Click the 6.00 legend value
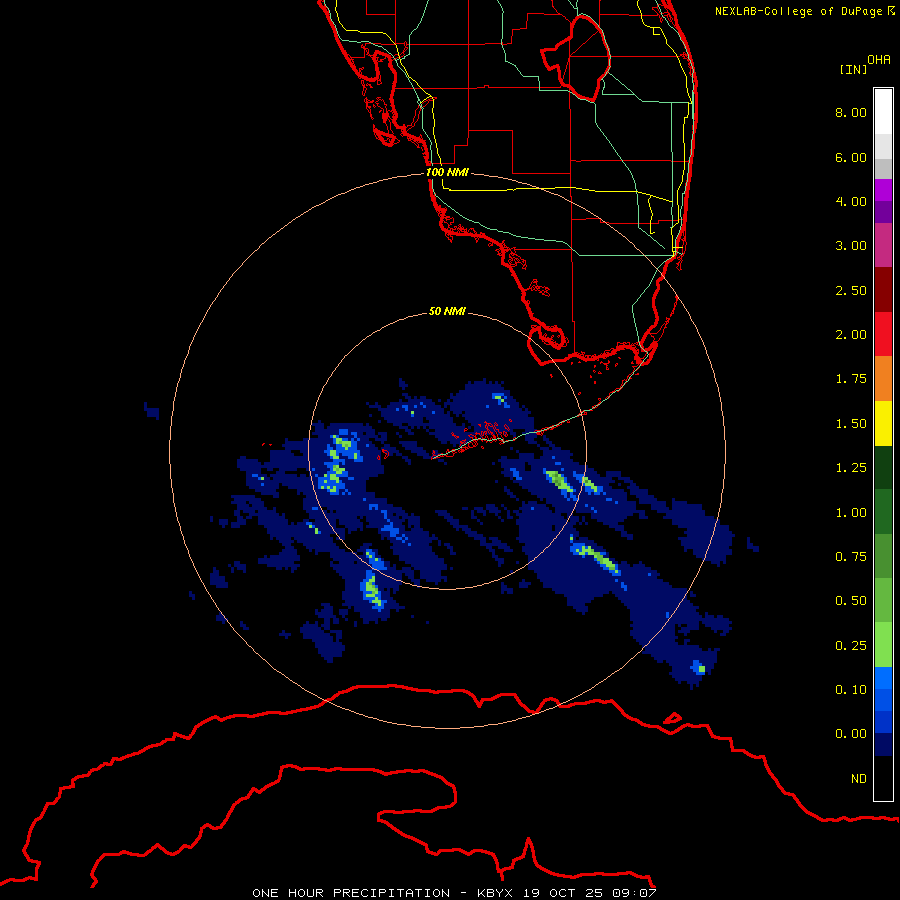Image resolution: width=900 pixels, height=900 pixels. 851,157
